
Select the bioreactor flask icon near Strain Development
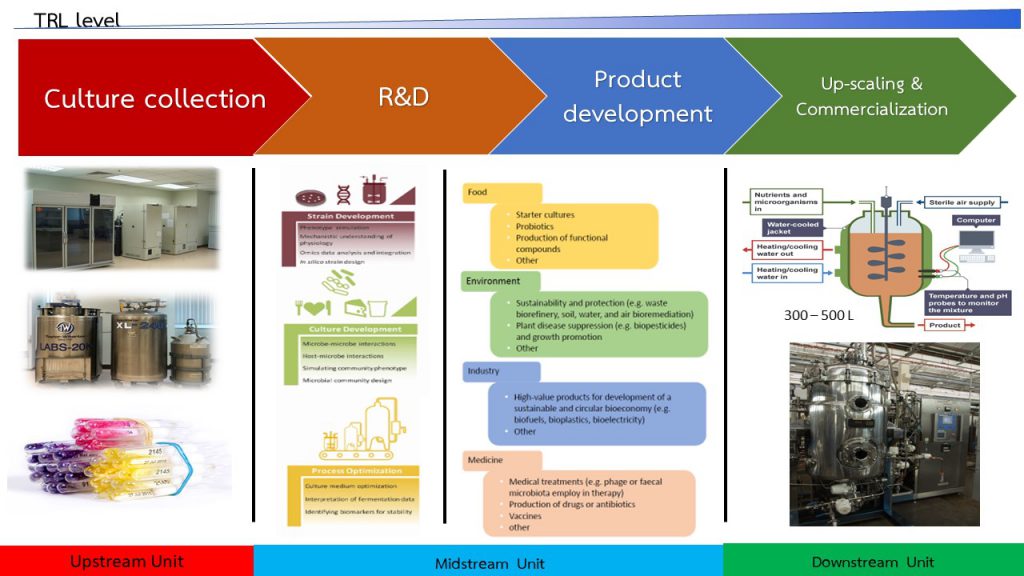[x=374, y=190]
